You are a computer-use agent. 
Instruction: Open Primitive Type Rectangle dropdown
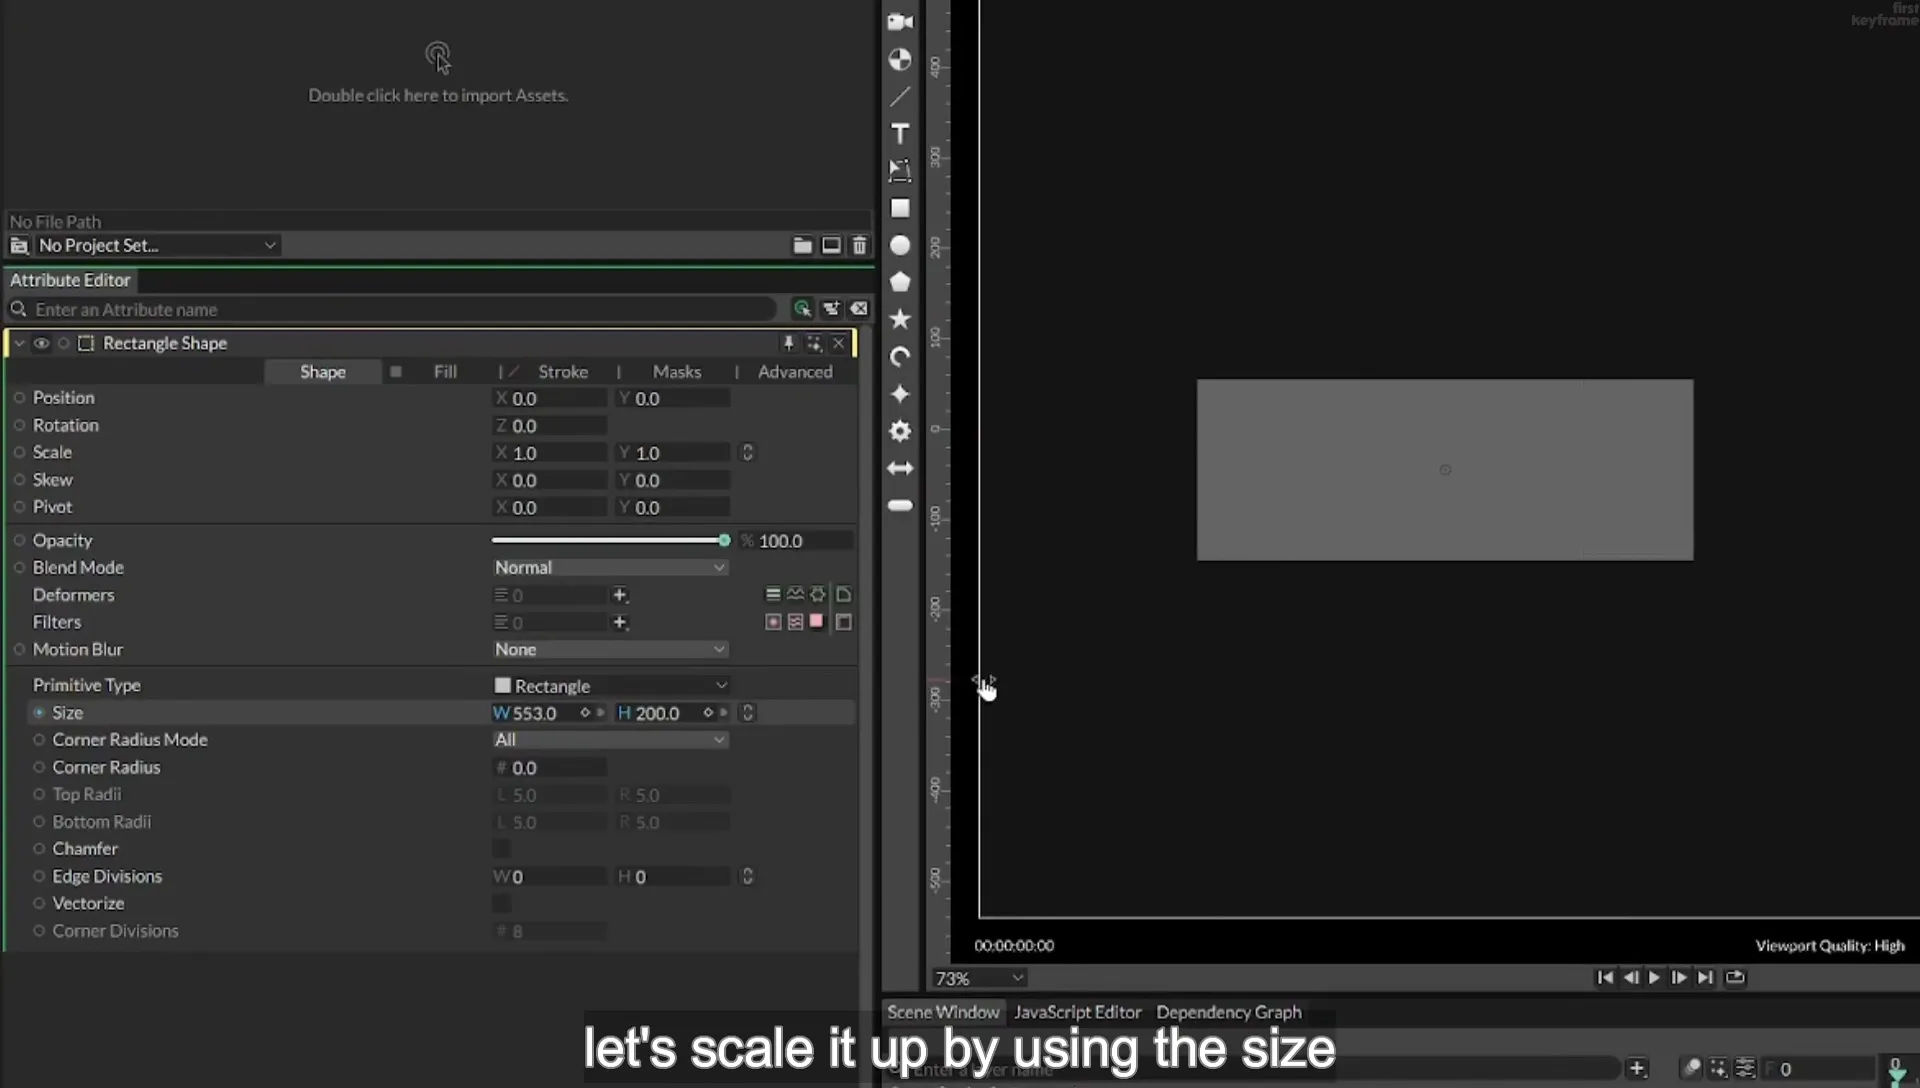coord(610,685)
